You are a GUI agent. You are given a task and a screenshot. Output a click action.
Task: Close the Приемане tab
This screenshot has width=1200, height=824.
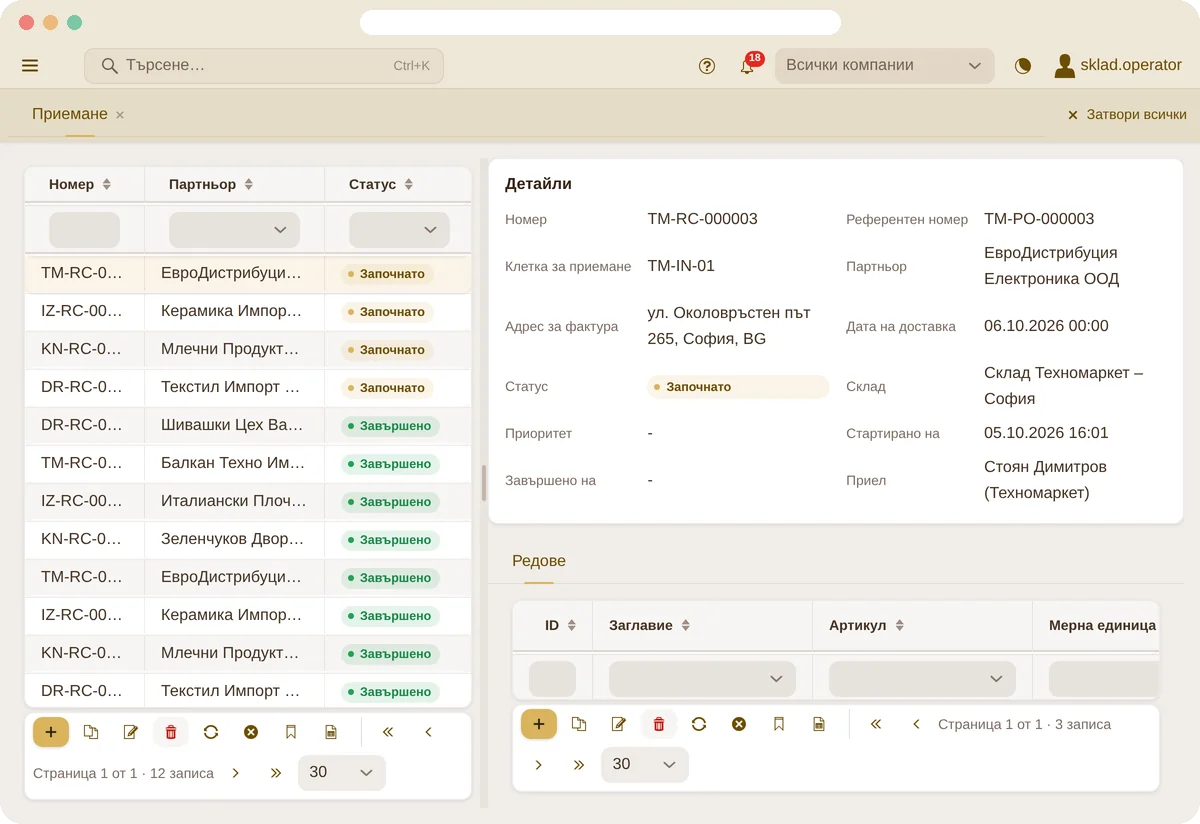[120, 115]
